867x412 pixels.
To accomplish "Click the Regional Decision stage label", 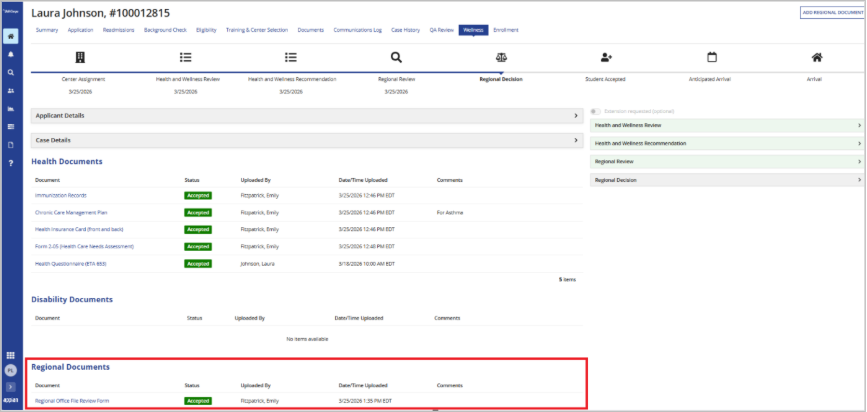I will click(501, 79).
